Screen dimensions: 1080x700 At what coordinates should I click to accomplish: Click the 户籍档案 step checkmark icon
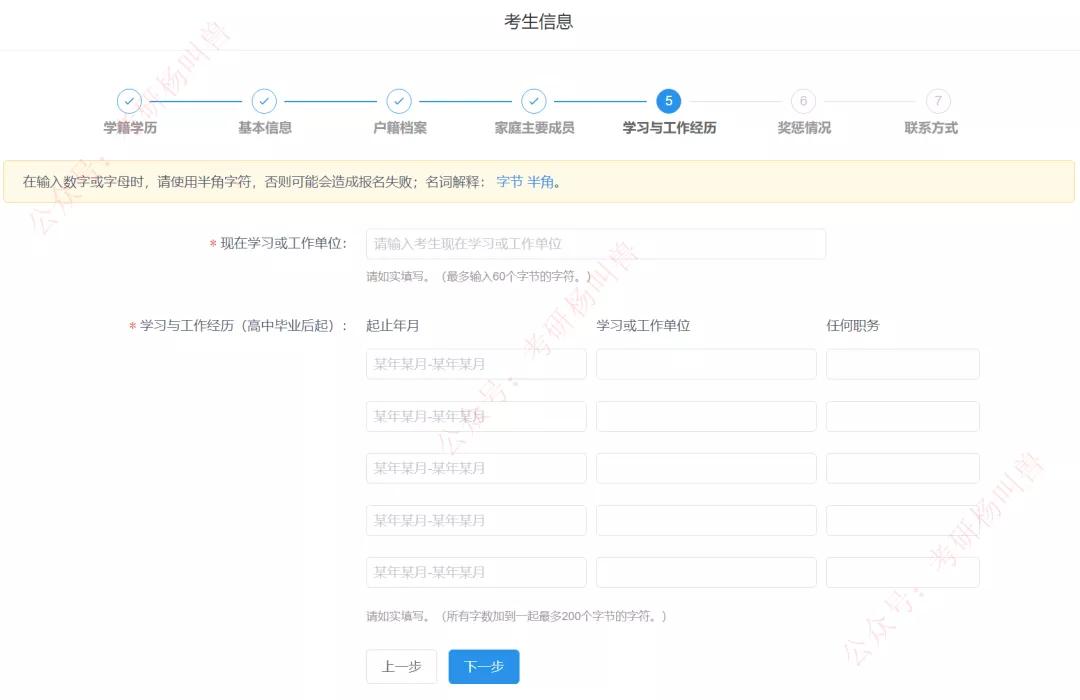[399, 101]
